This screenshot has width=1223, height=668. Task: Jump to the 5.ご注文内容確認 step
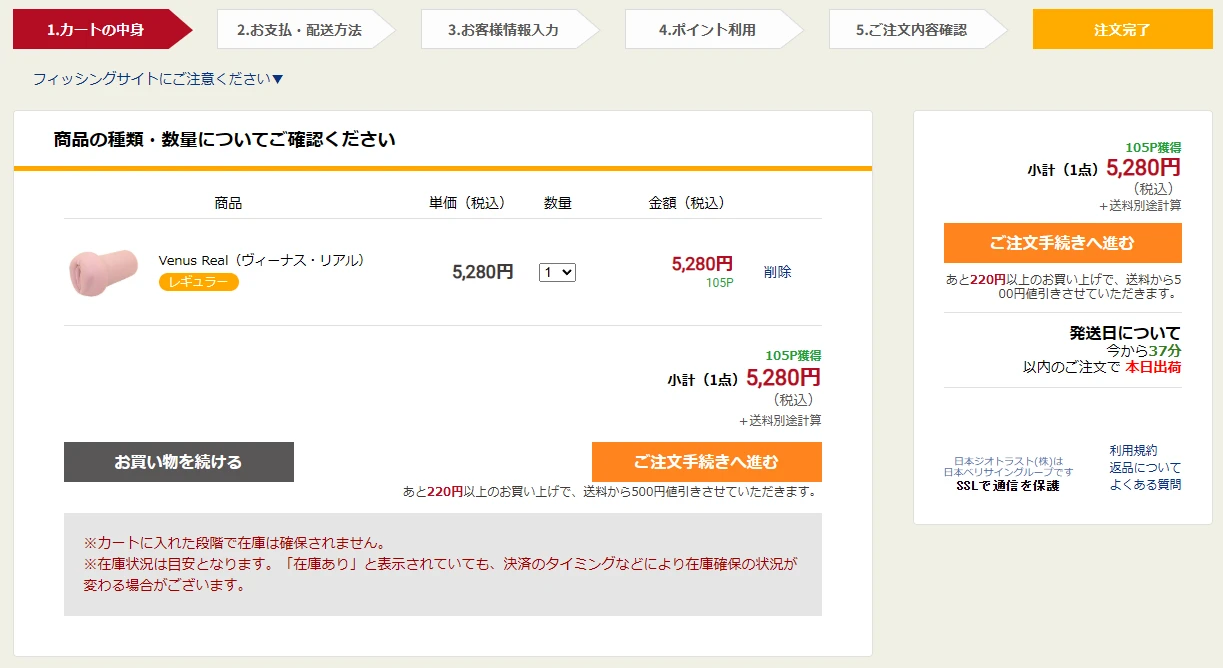tap(911, 30)
